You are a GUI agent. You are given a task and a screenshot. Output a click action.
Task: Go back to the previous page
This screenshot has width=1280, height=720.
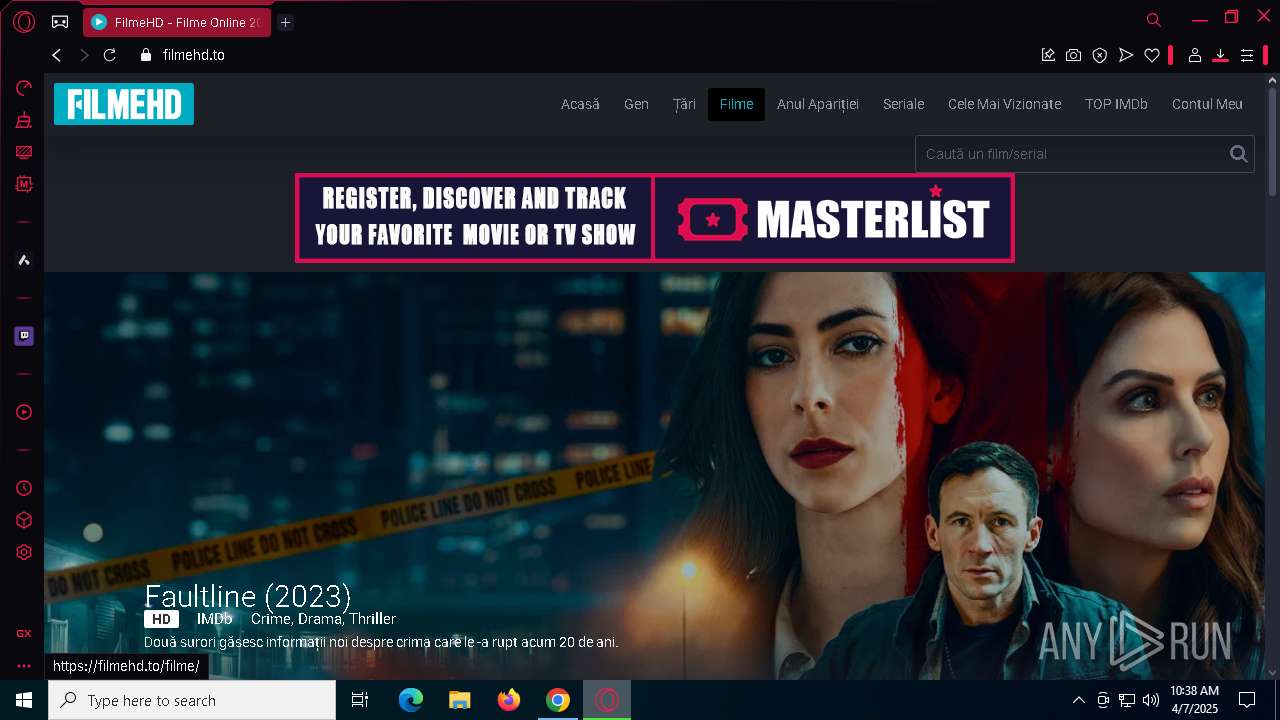click(x=57, y=55)
